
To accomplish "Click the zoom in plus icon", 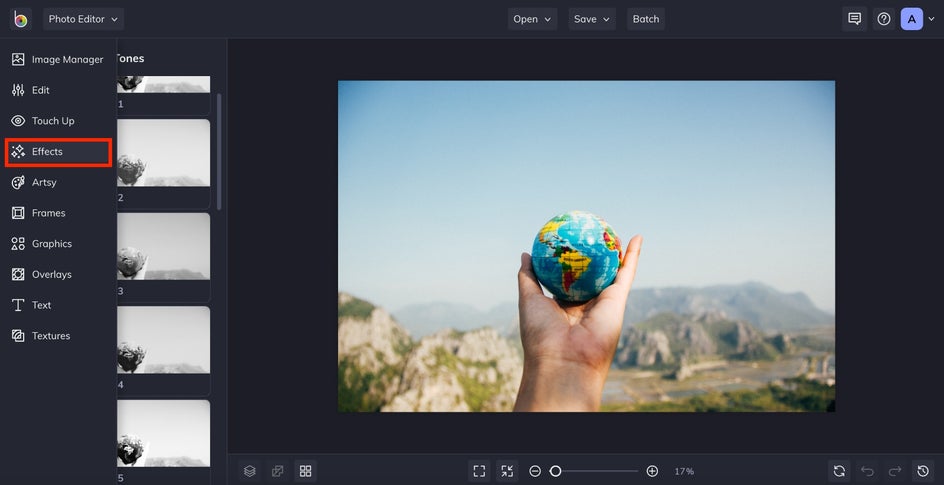I will (x=652, y=471).
